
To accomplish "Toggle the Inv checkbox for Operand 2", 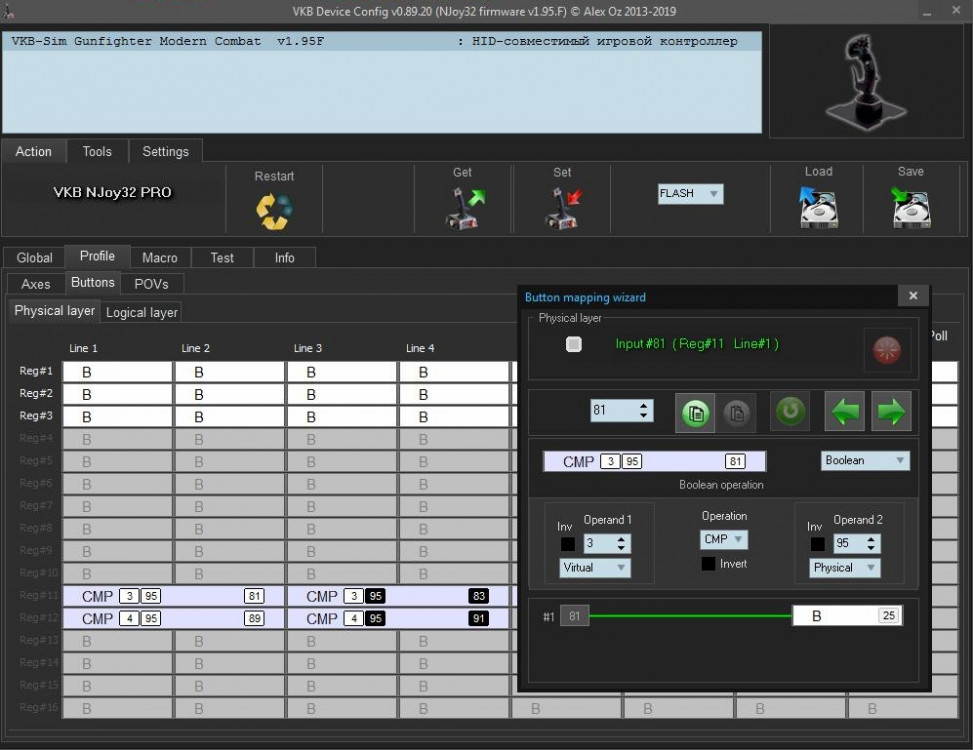I will [x=817, y=544].
